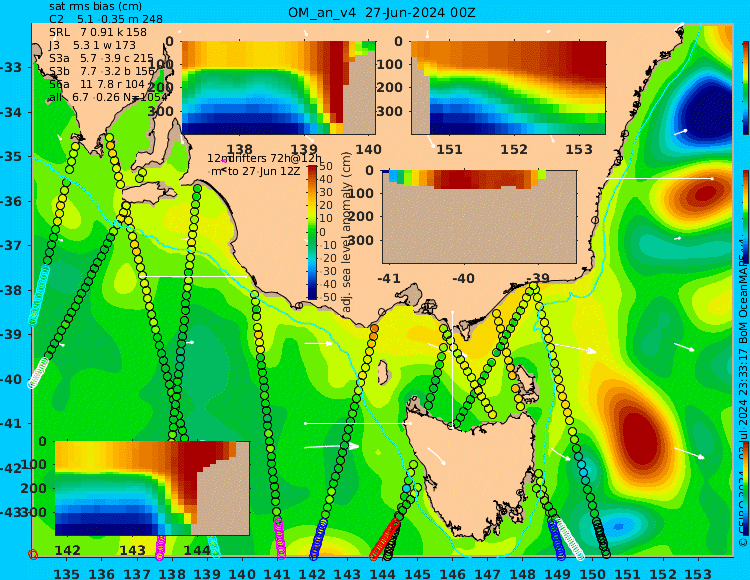Select the "sat rms bias (cm)" header text
Viewport: 750px width, 580px height.
click(x=95, y=7)
